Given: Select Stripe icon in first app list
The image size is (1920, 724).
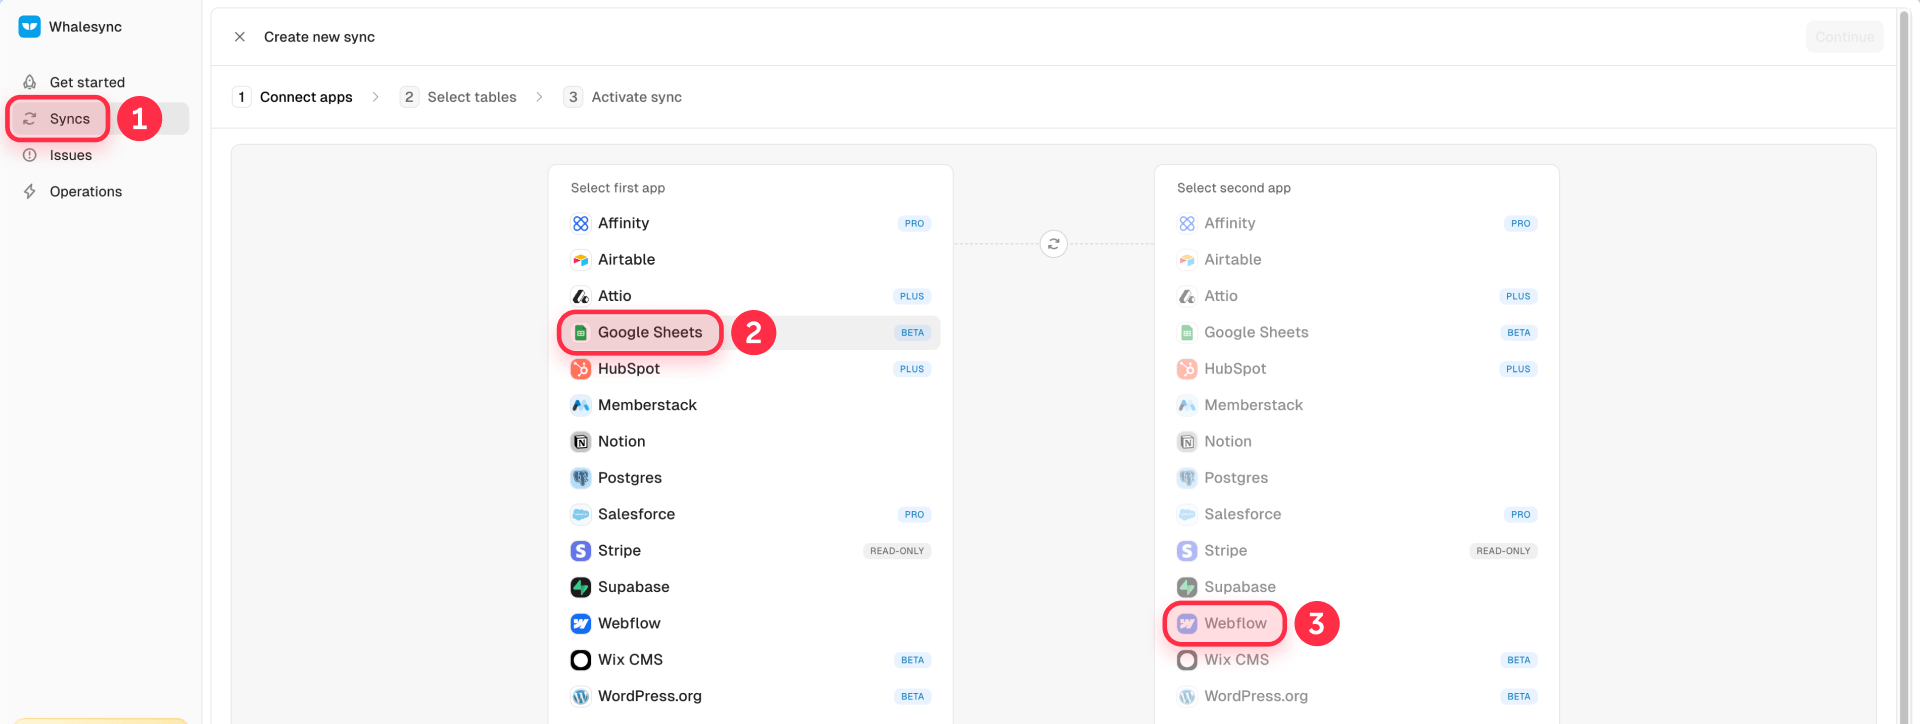Looking at the screenshot, I should [x=581, y=551].
